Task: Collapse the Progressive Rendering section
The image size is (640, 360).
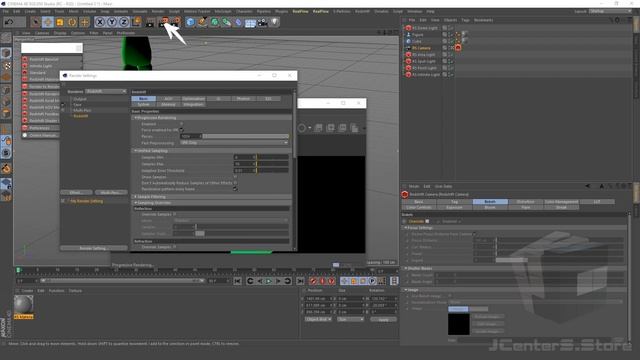Action: pos(136,118)
